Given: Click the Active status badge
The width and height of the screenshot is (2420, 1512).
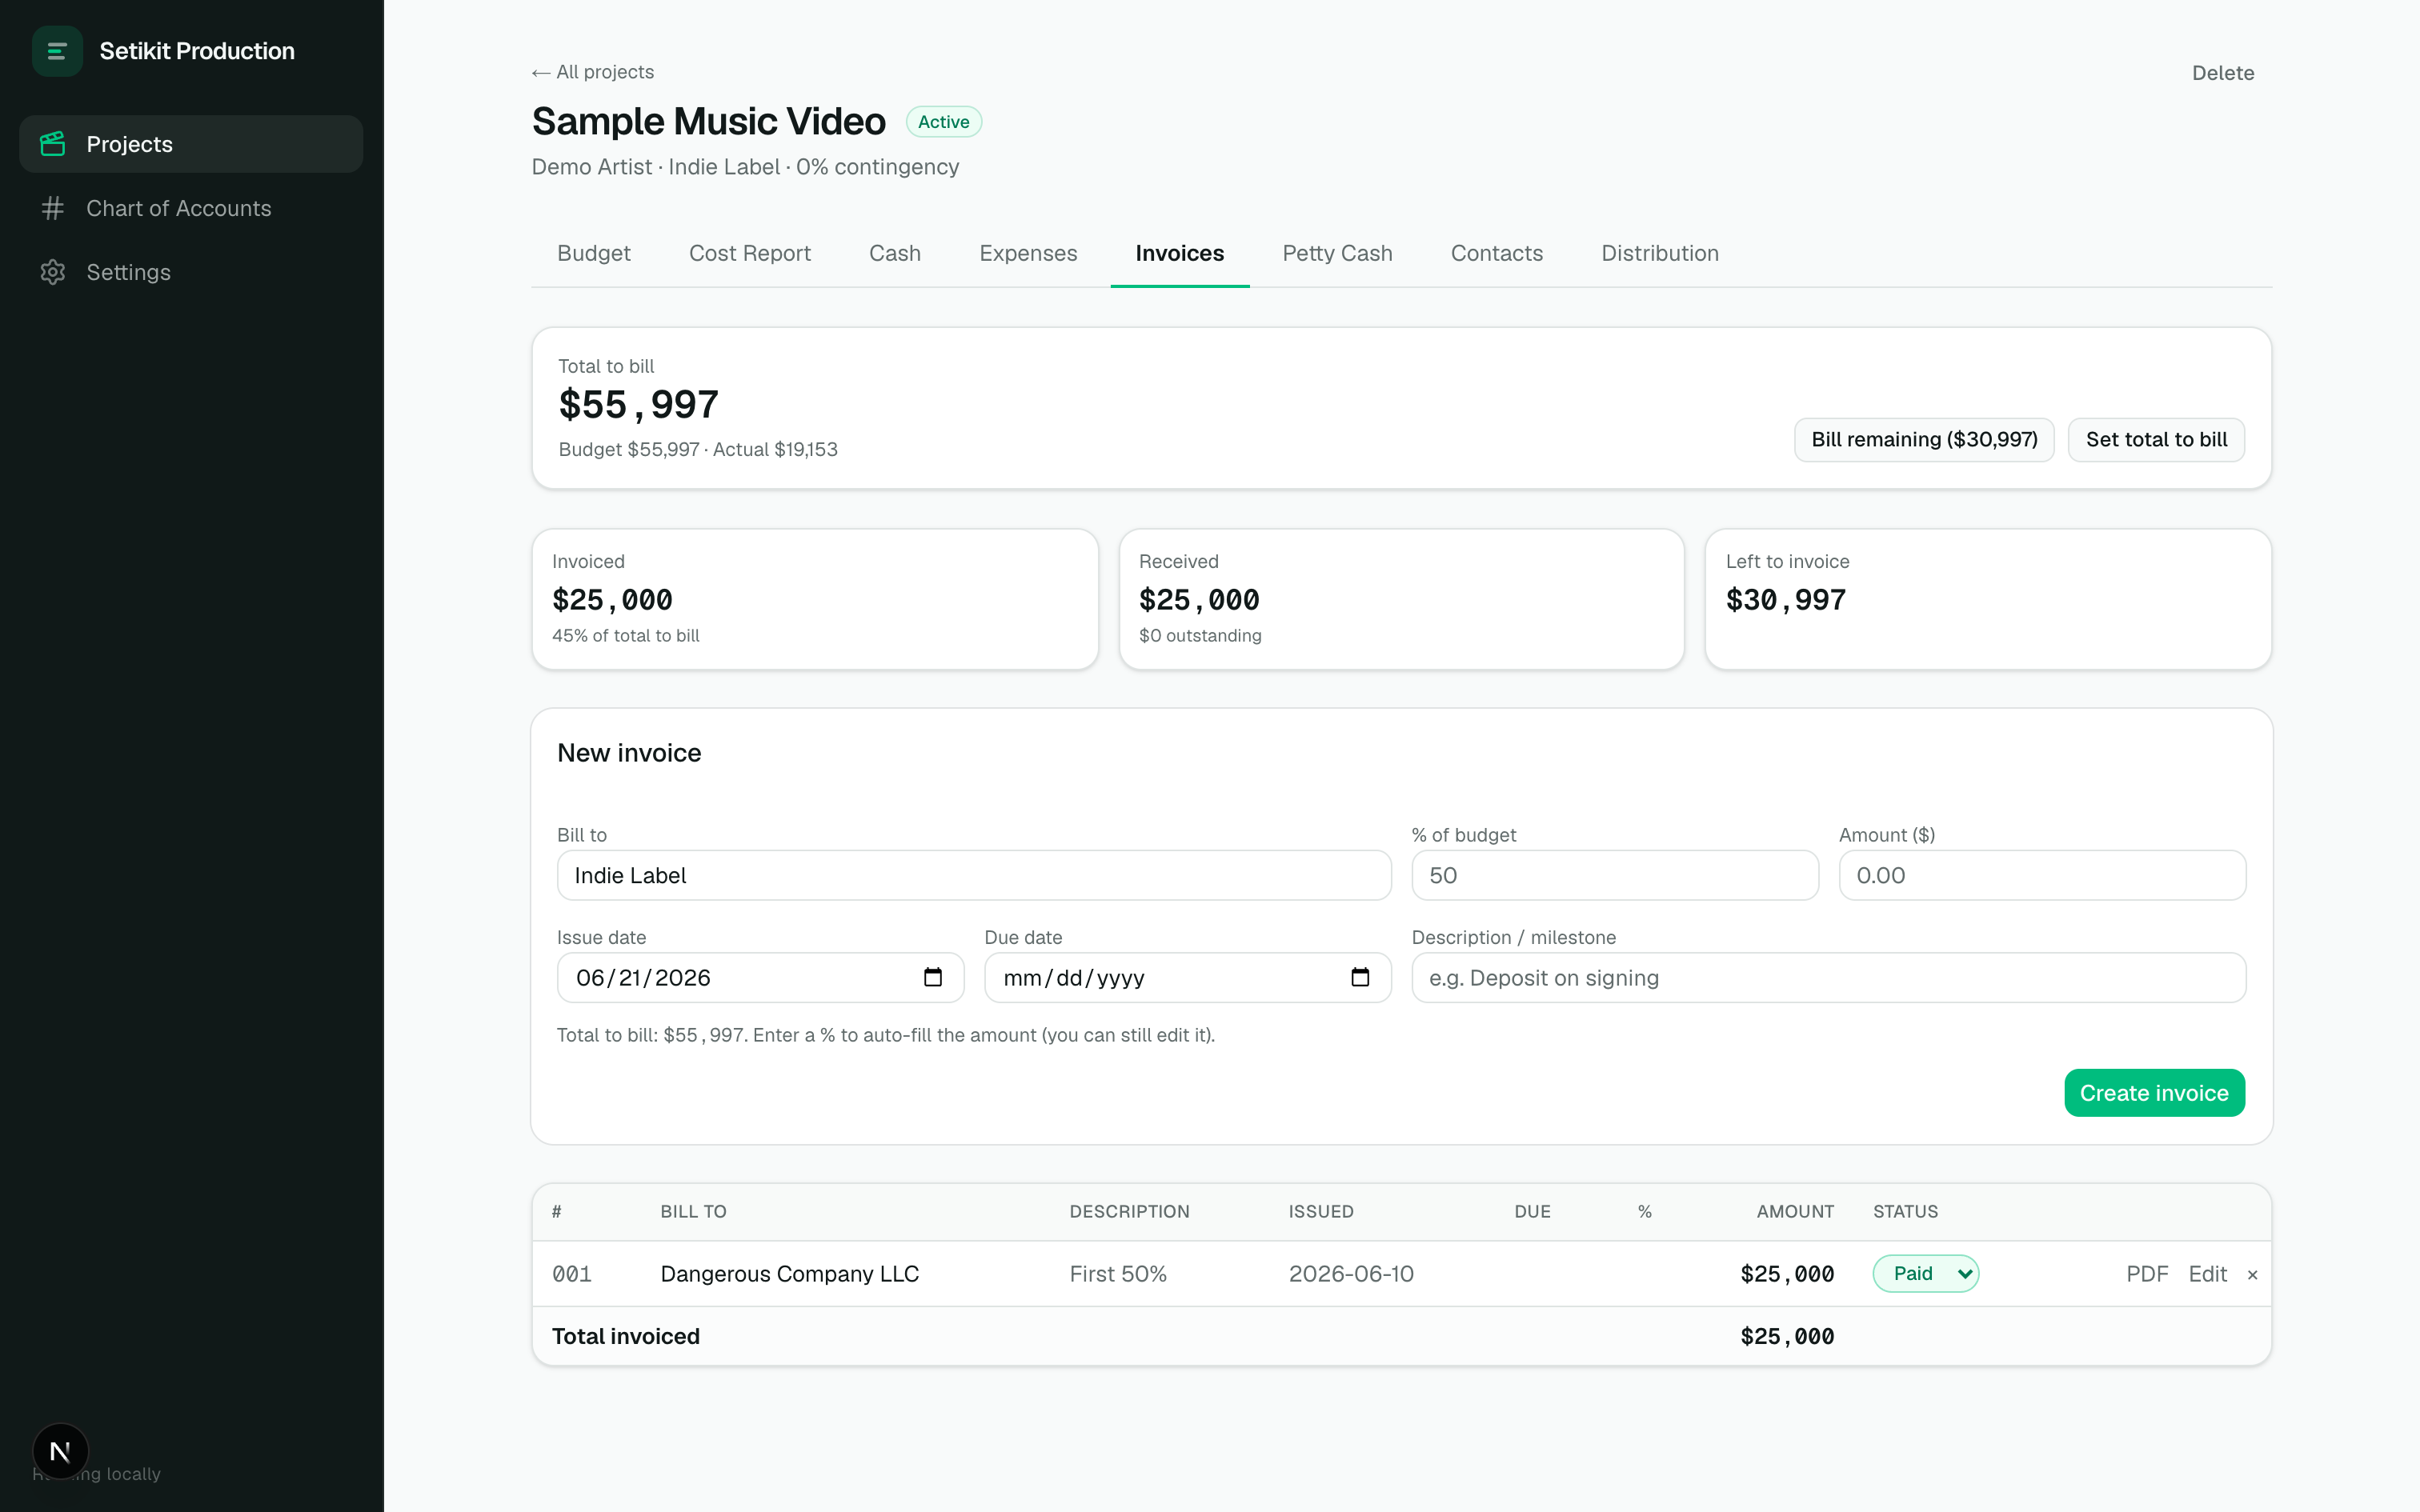Looking at the screenshot, I should [x=944, y=122].
